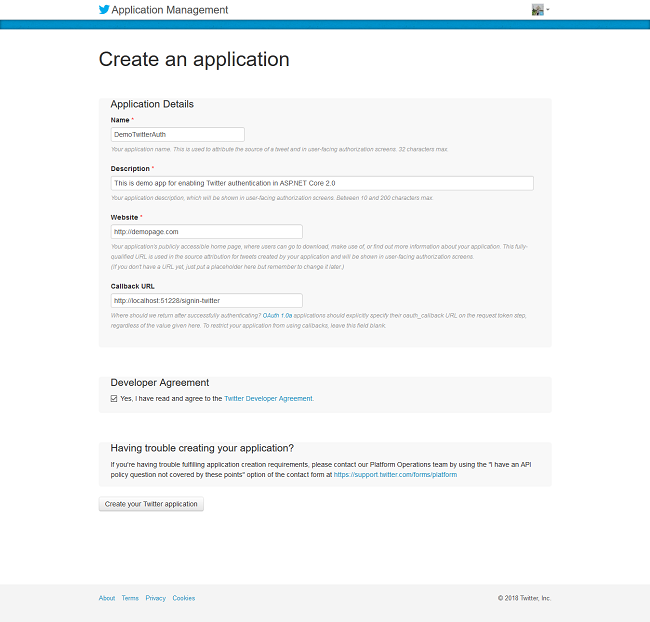The width and height of the screenshot is (650, 622).
Task: Open the user avatar account menu
Action: pyautogui.click(x=540, y=10)
